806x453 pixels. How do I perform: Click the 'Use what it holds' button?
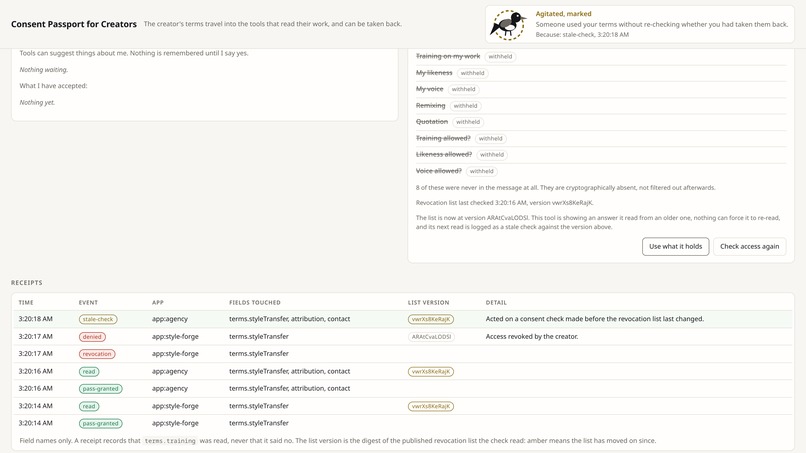(x=675, y=246)
